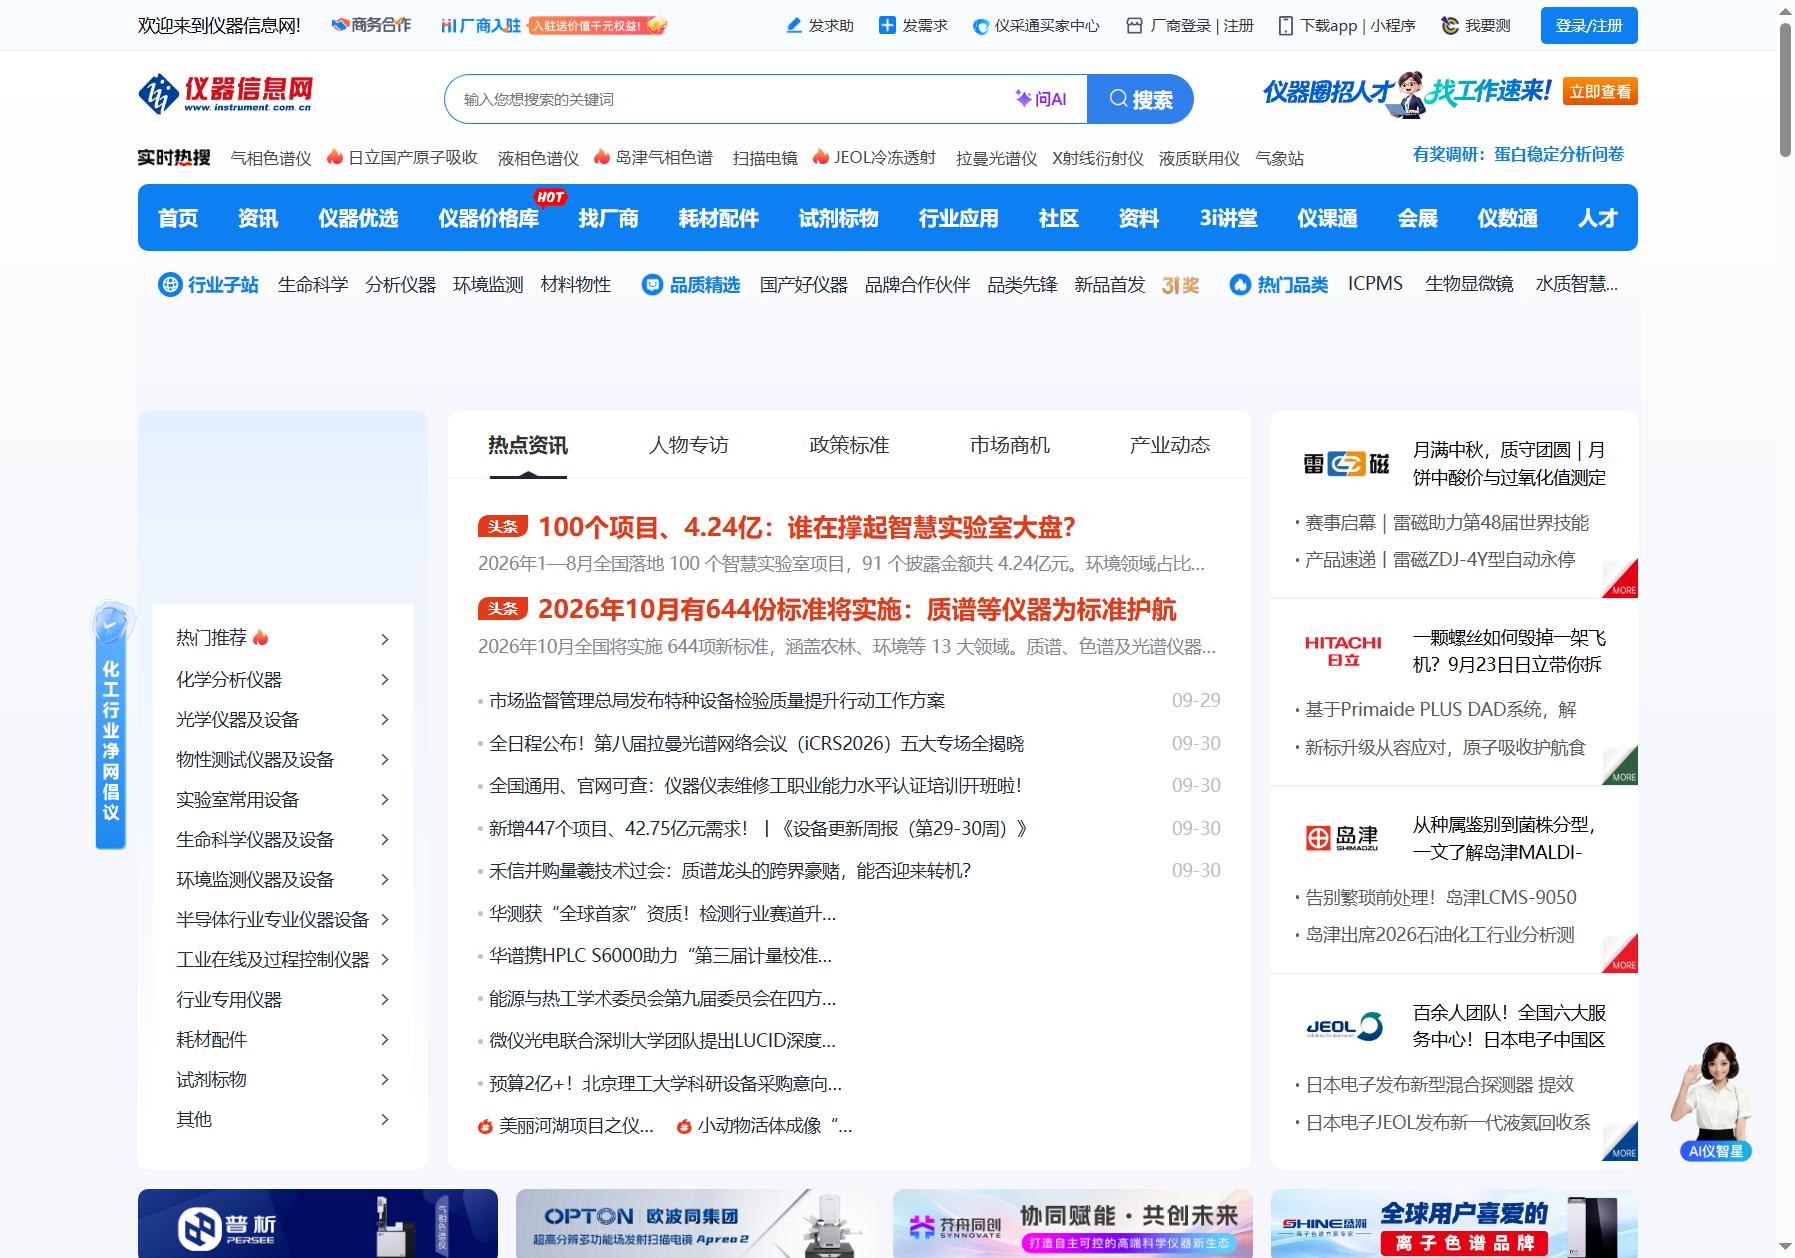This screenshot has height=1258, width=1795.
Task: Open the 有奖调研：蛋白稳定分析问卷 link
Action: tap(1518, 154)
